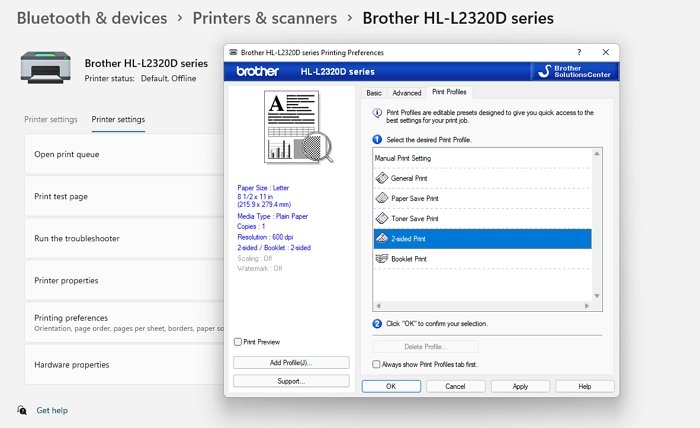700x428 pixels.
Task: Click the Toner Save Print profile icon
Action: pyautogui.click(x=382, y=218)
